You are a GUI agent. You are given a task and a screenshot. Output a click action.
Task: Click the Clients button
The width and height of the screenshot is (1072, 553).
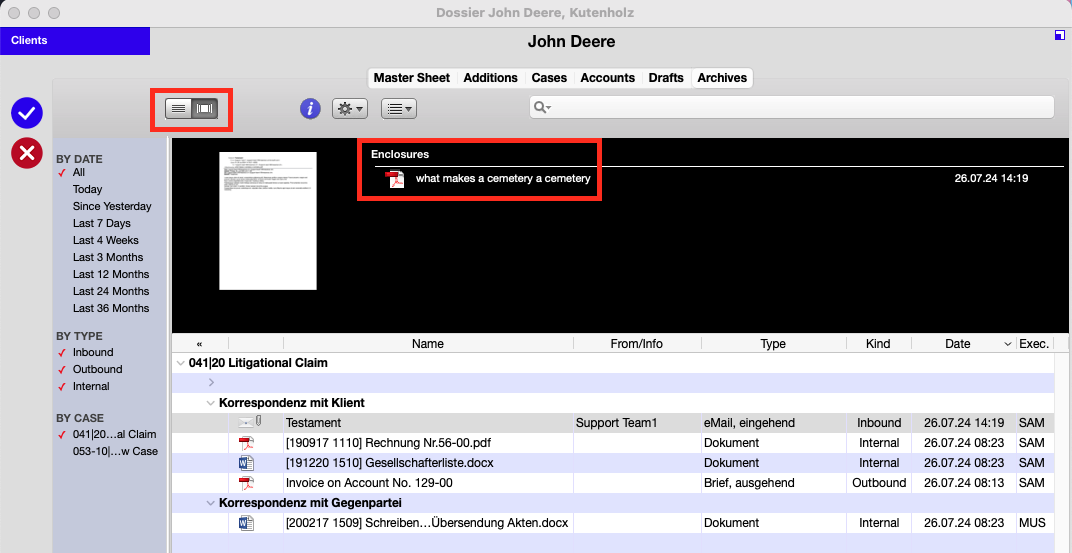pos(75,41)
